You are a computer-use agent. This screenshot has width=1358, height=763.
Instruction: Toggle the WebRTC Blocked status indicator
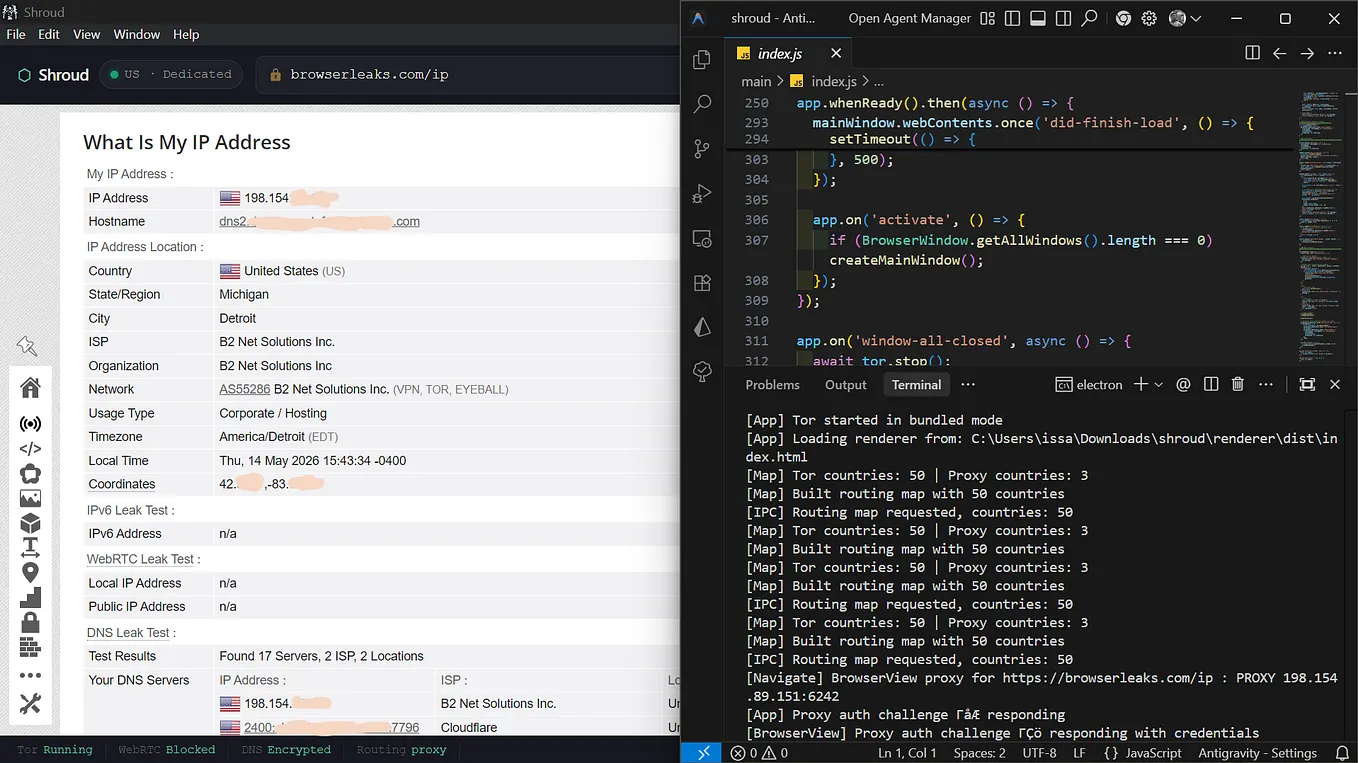(x=167, y=750)
